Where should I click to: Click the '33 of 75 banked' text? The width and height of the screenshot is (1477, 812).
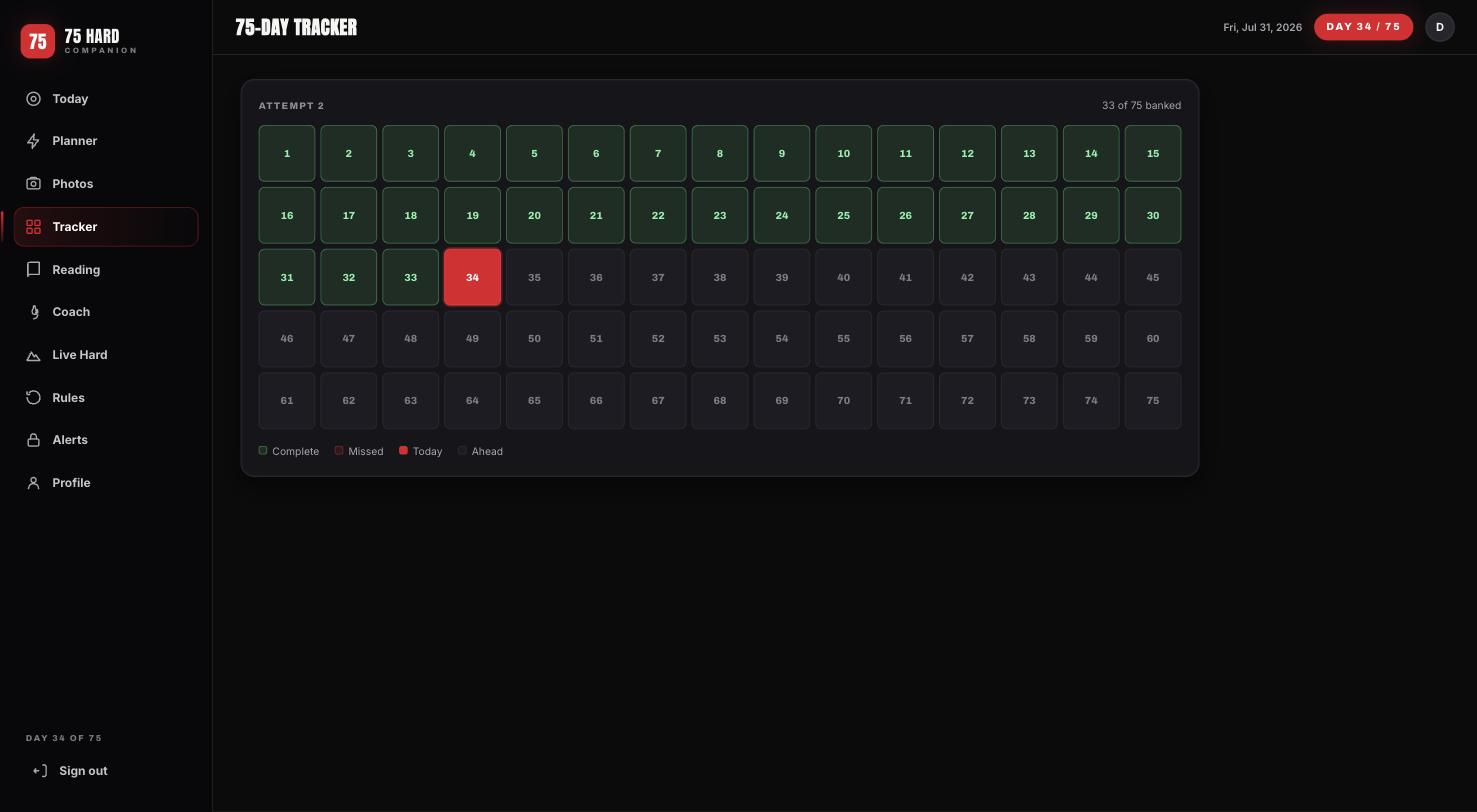click(x=1141, y=105)
